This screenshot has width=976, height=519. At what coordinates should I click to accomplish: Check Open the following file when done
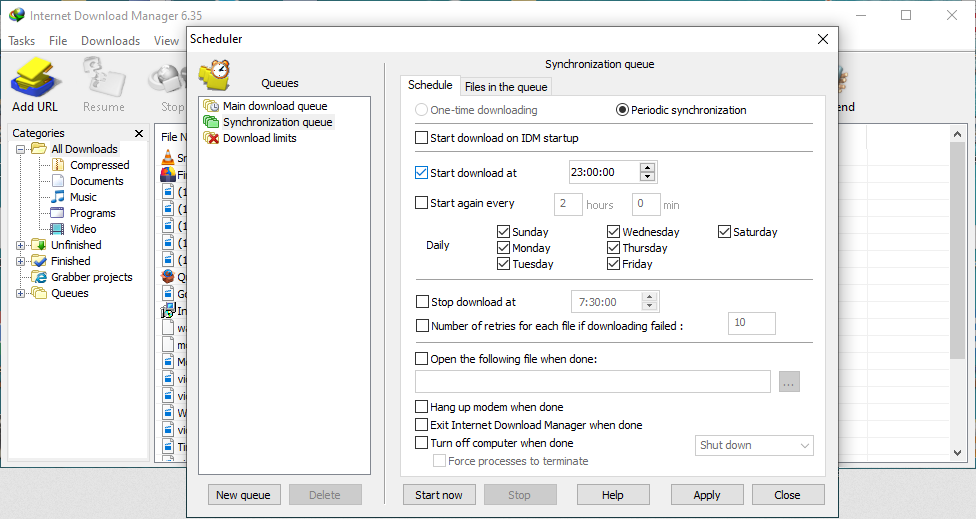pos(421,358)
